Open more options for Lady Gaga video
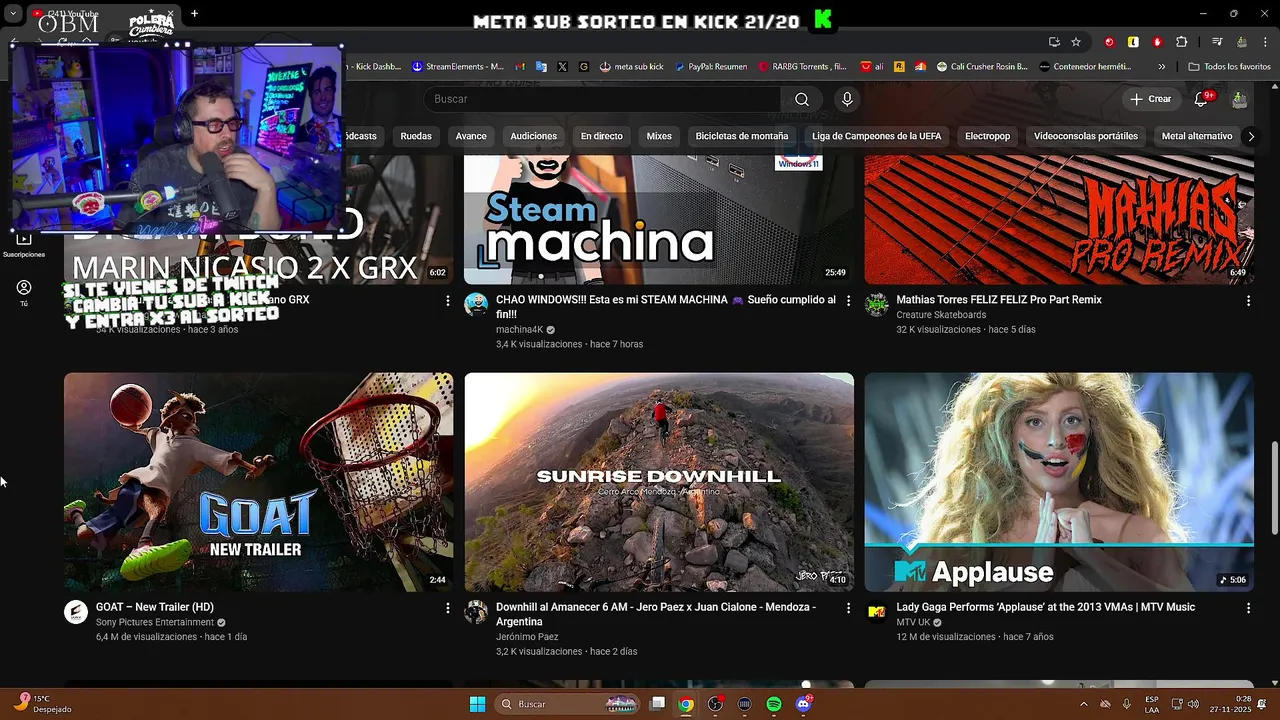The width and height of the screenshot is (1280, 720). [1248, 607]
